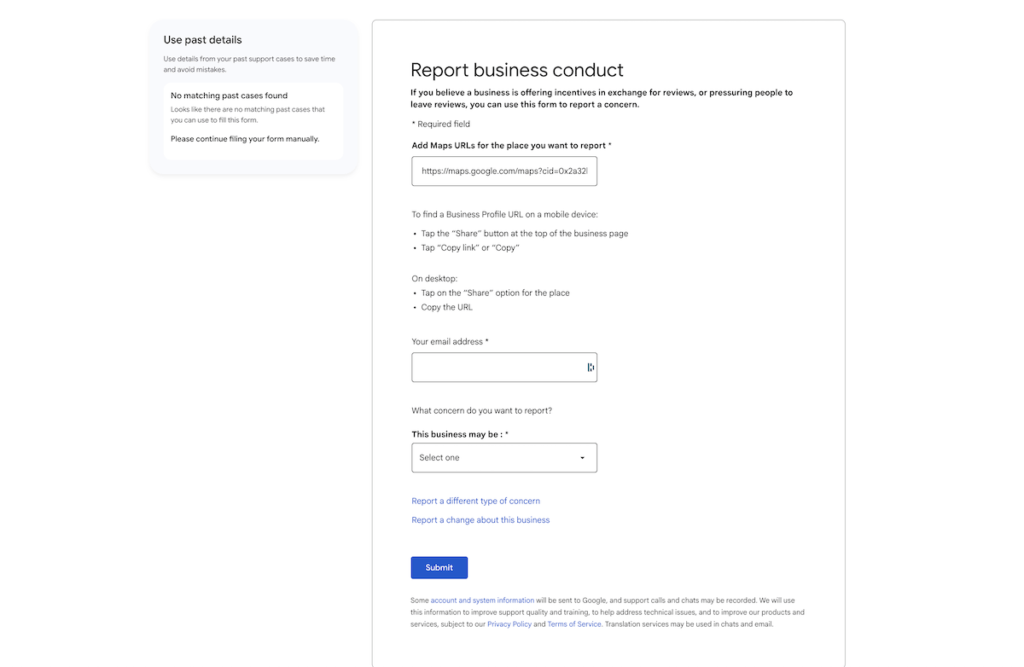
Task: Open the "This business may be" dropdown
Action: coord(504,457)
